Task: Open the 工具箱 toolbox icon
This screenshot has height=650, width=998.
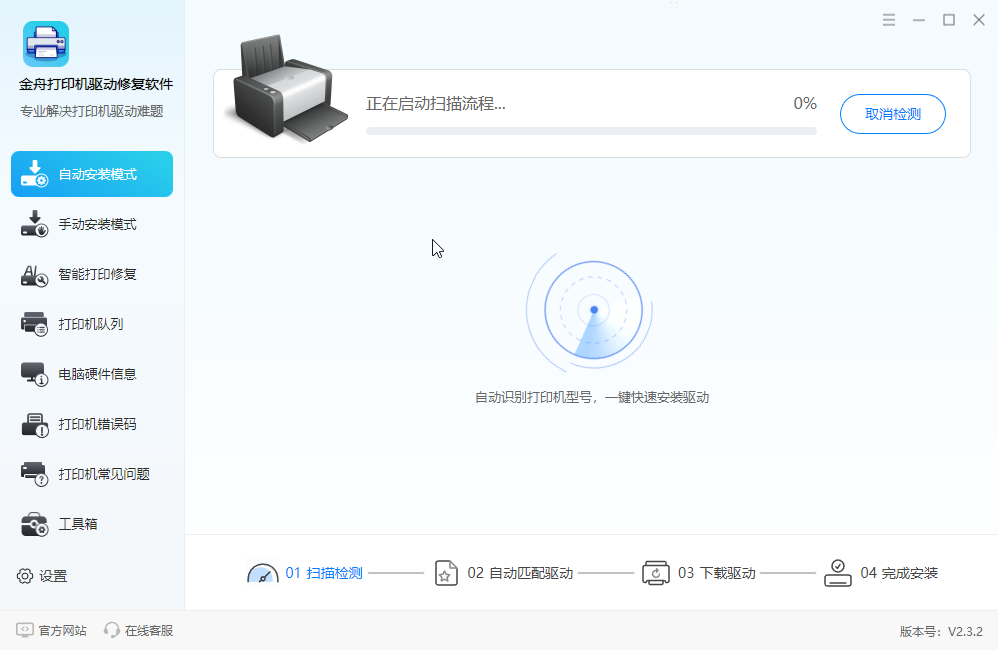Action: pyautogui.click(x=34, y=524)
